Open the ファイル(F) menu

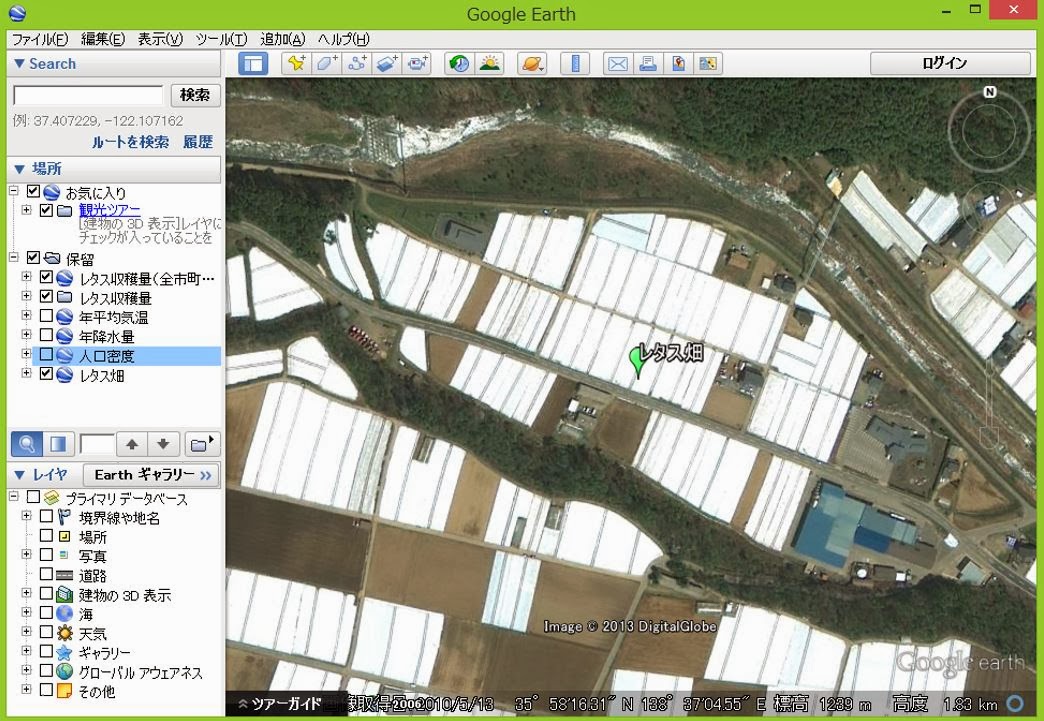point(40,39)
